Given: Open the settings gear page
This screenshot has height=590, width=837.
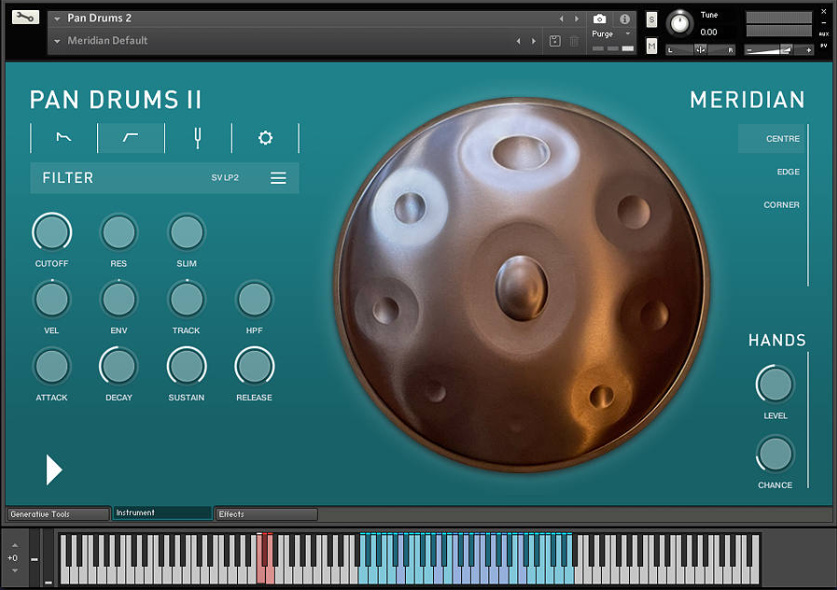Looking at the screenshot, I should point(265,138).
